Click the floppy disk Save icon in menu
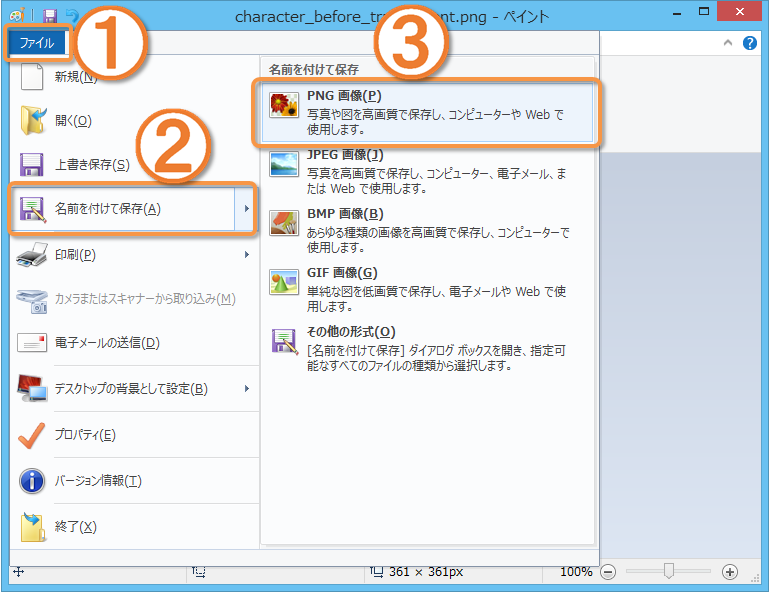Screen dimensions: 769x592 coord(33,164)
